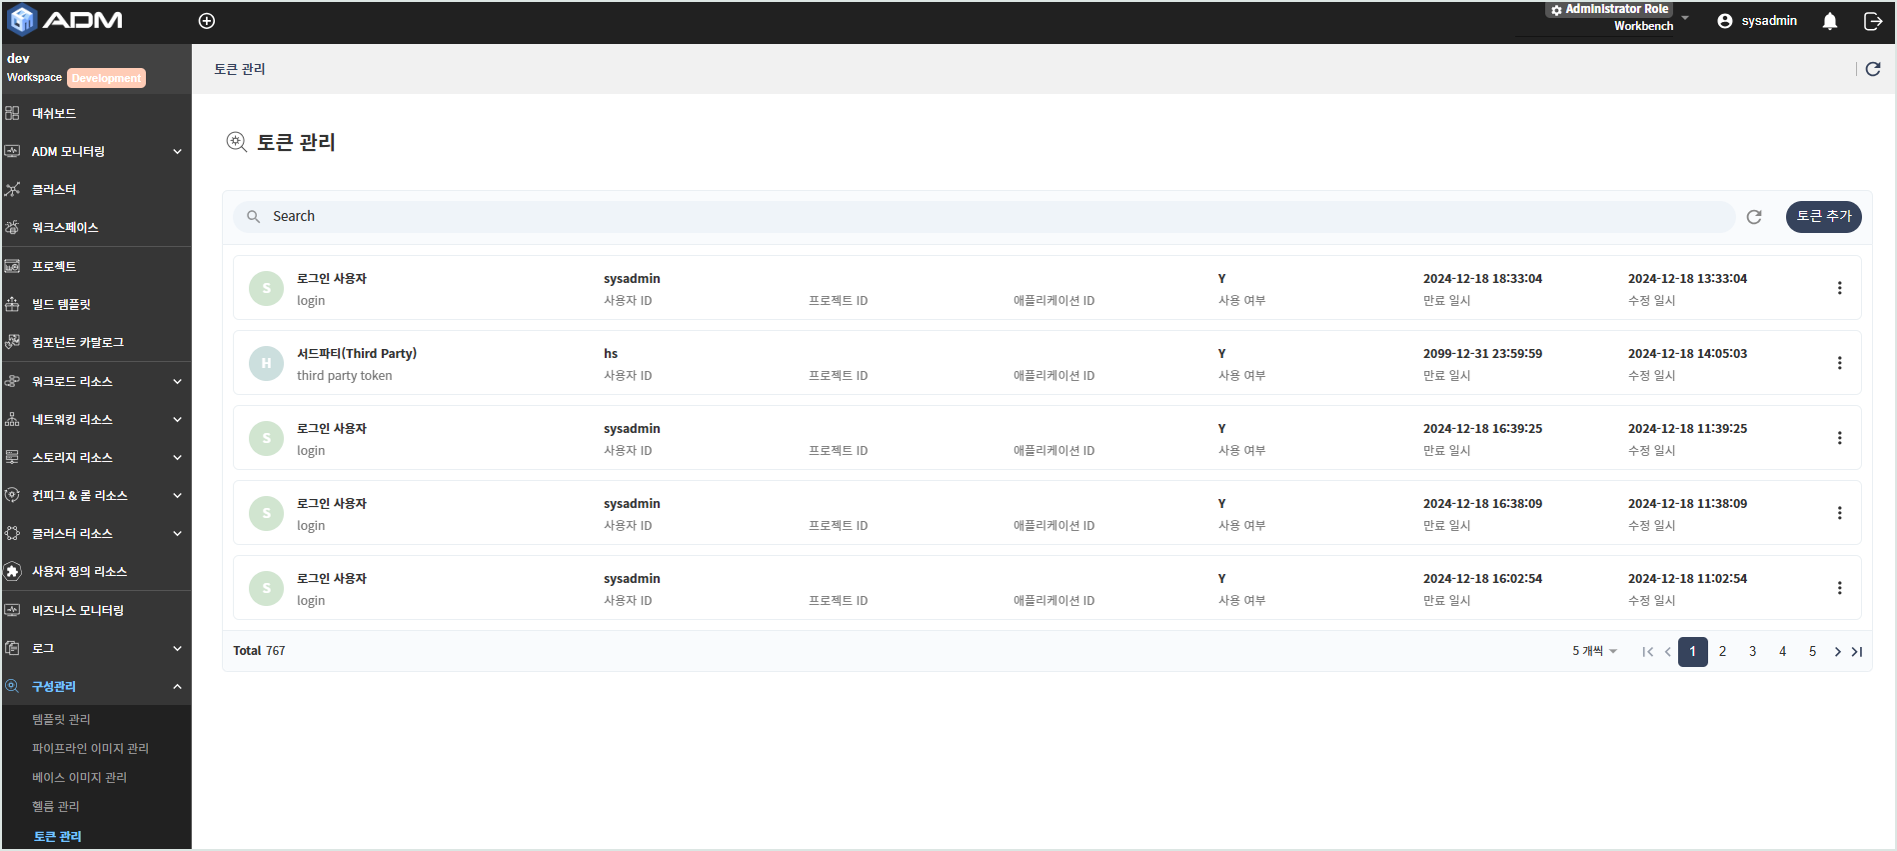Screen dimensions: 1897x851
Task: Open 베이스 이미지 관리 submenu item
Action: click(79, 777)
